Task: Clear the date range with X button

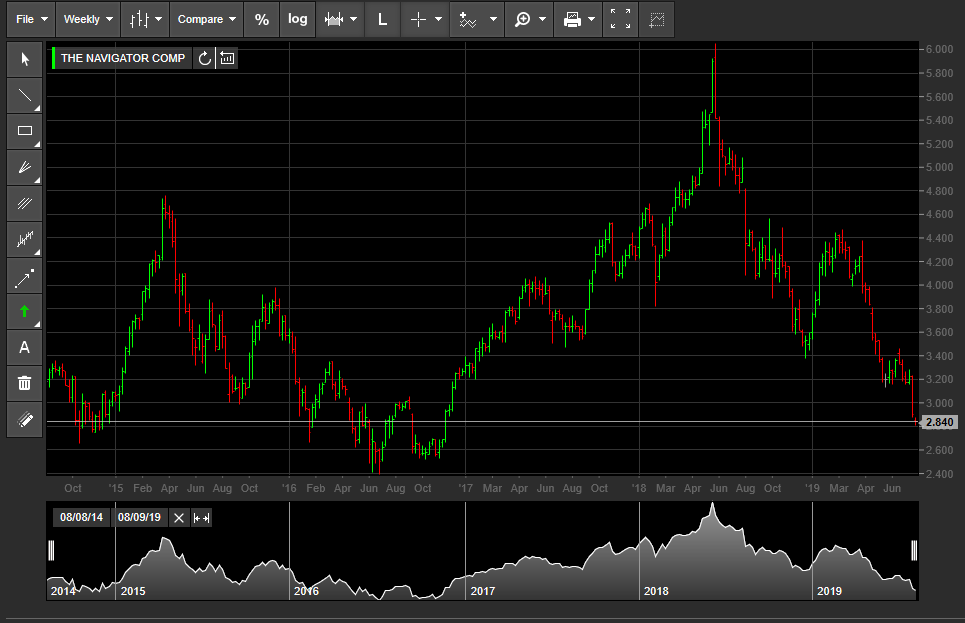Action: [178, 518]
